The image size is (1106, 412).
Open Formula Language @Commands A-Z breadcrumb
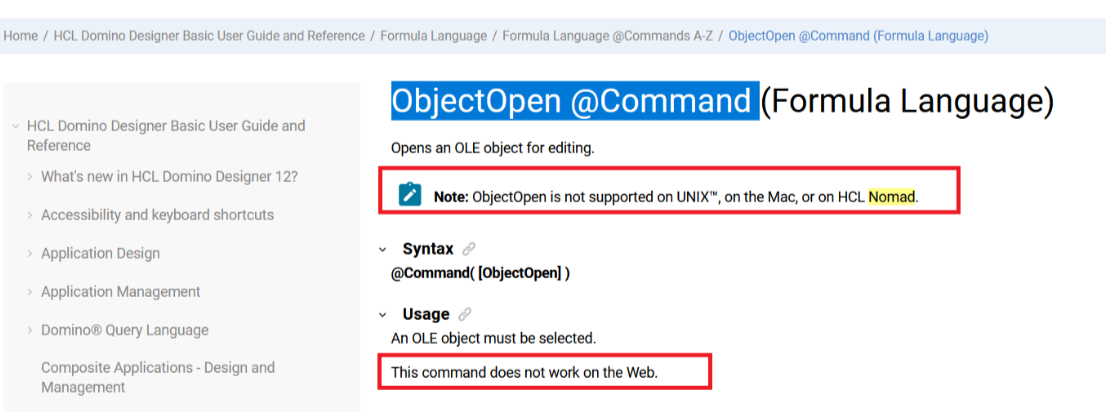(x=607, y=35)
